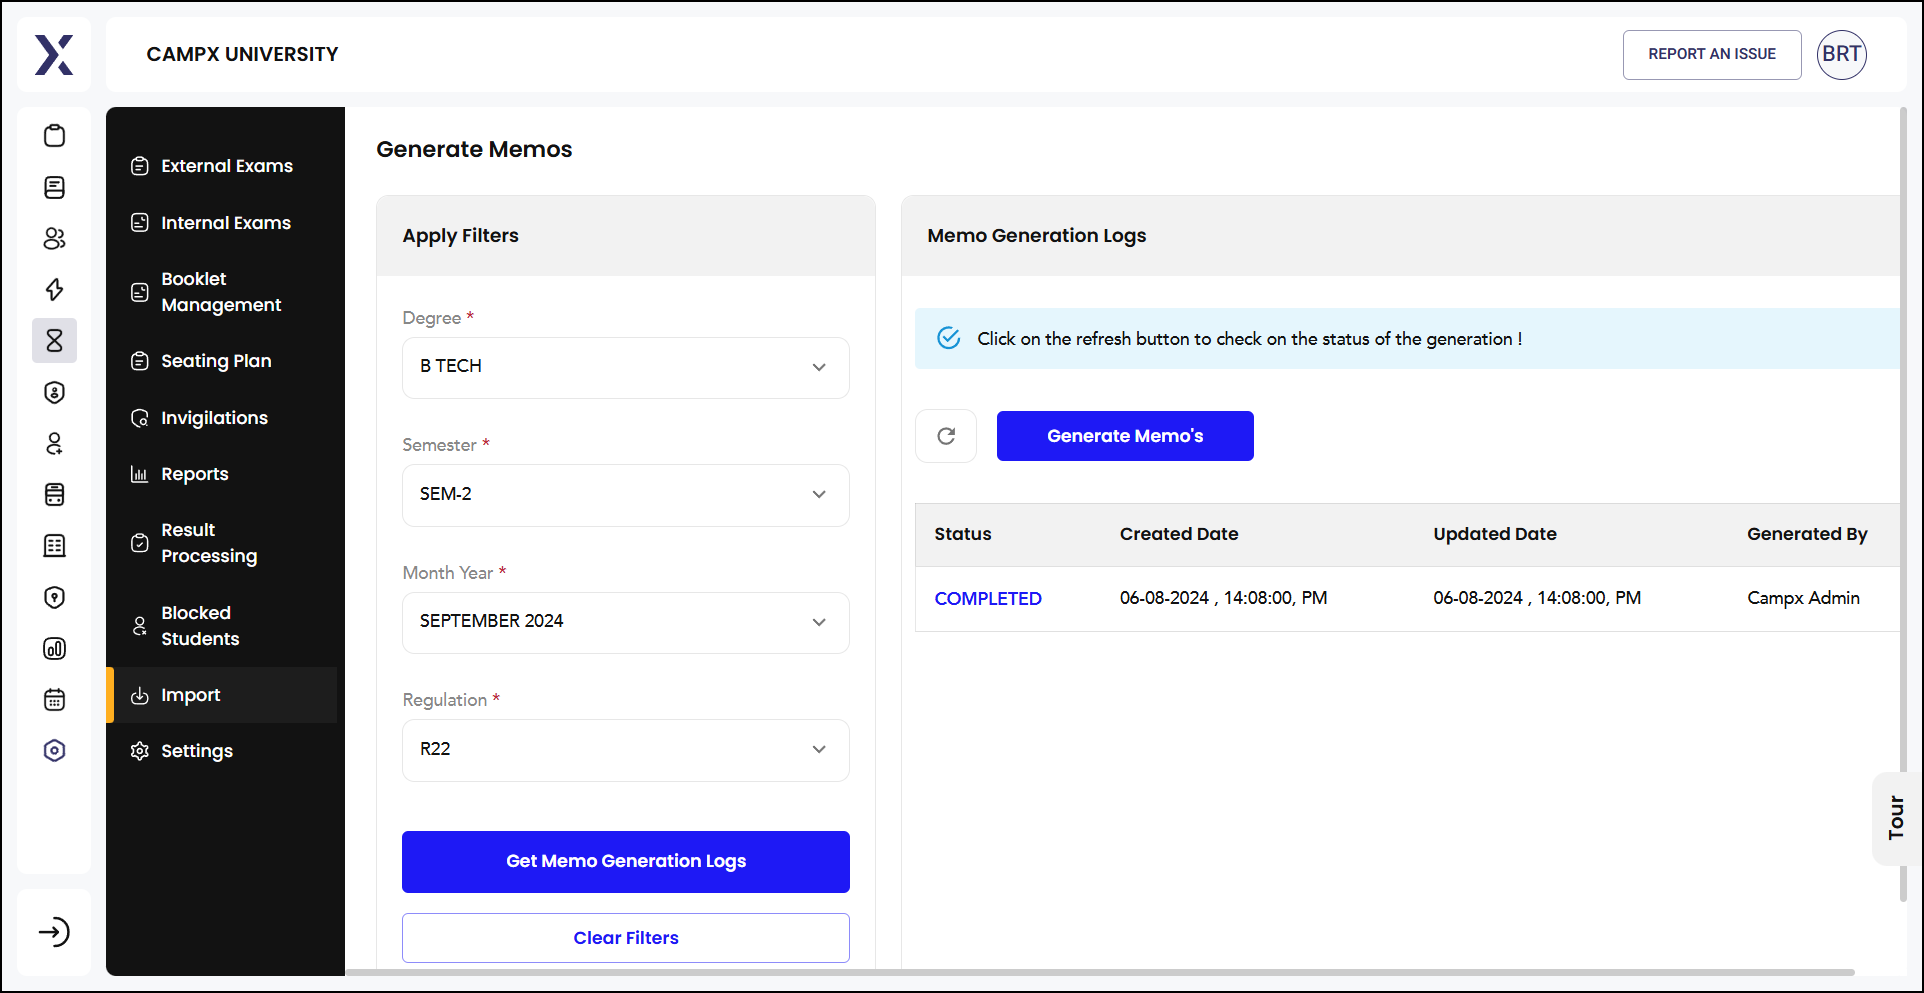1924x993 pixels.
Task: Click the Seating Plan menu icon
Action: [140, 361]
